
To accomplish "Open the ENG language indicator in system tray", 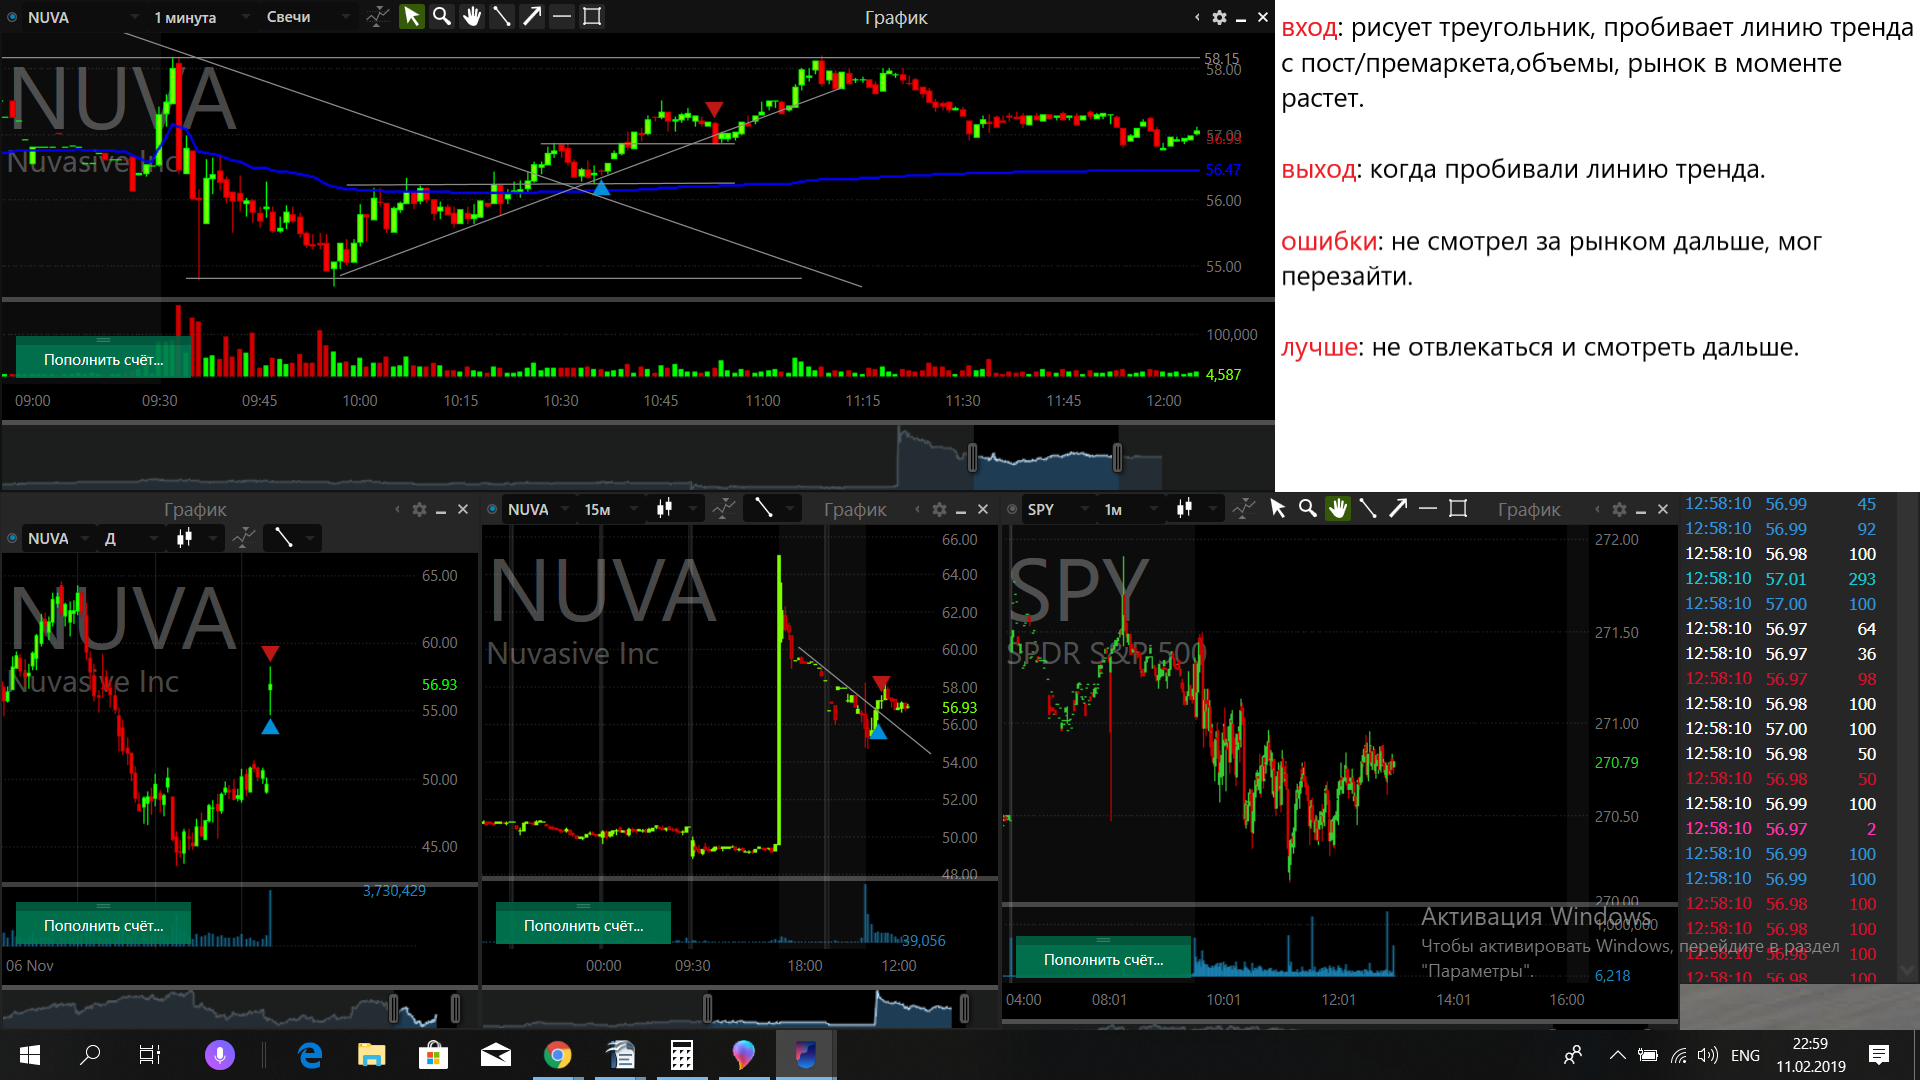I will coord(1745,1055).
